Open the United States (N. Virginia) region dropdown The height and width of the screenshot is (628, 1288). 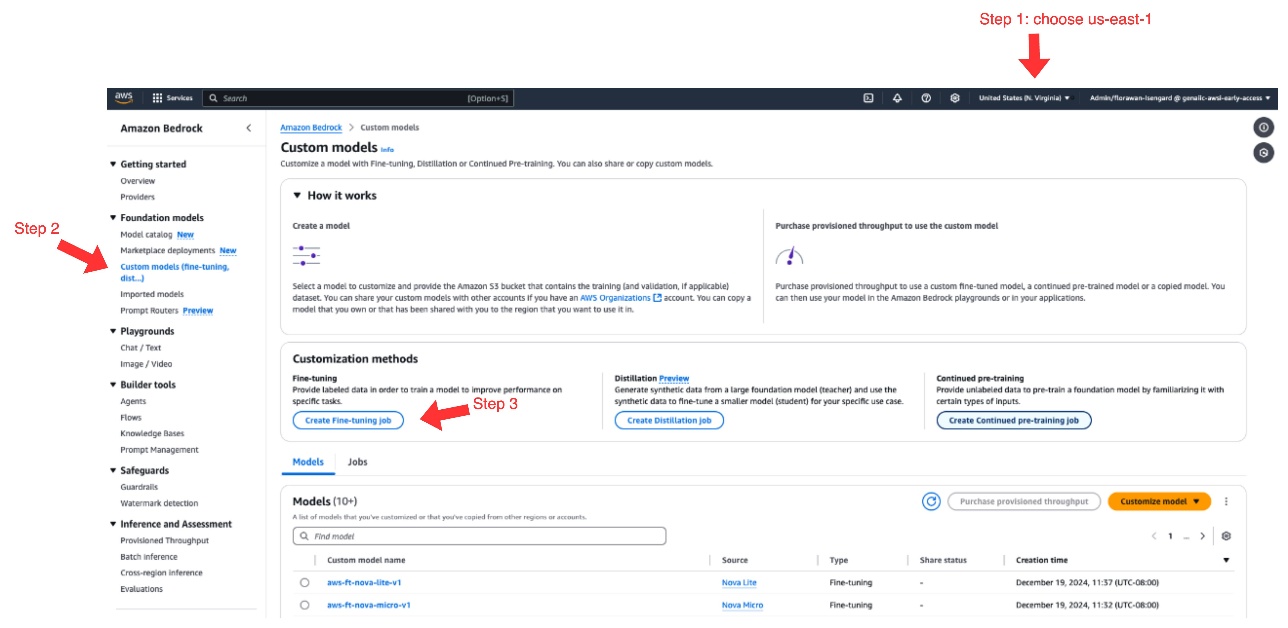pos(1024,98)
